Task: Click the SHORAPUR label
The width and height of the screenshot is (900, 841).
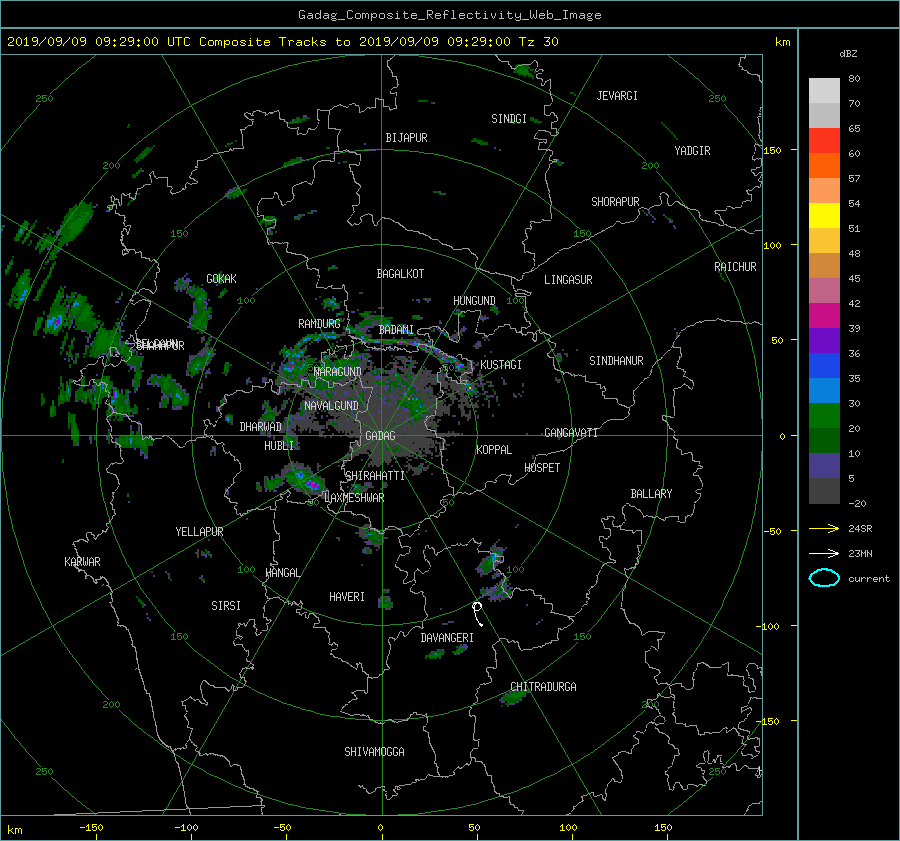Action: (x=615, y=202)
